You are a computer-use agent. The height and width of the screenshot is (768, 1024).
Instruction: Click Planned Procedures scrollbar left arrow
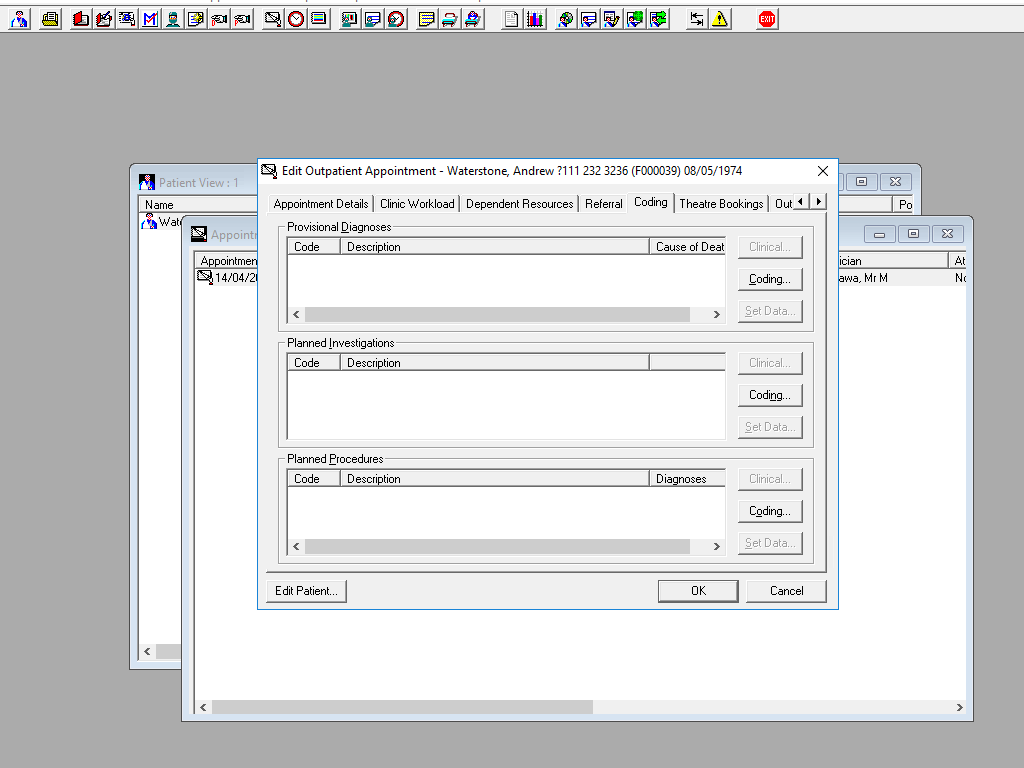pyautogui.click(x=296, y=546)
